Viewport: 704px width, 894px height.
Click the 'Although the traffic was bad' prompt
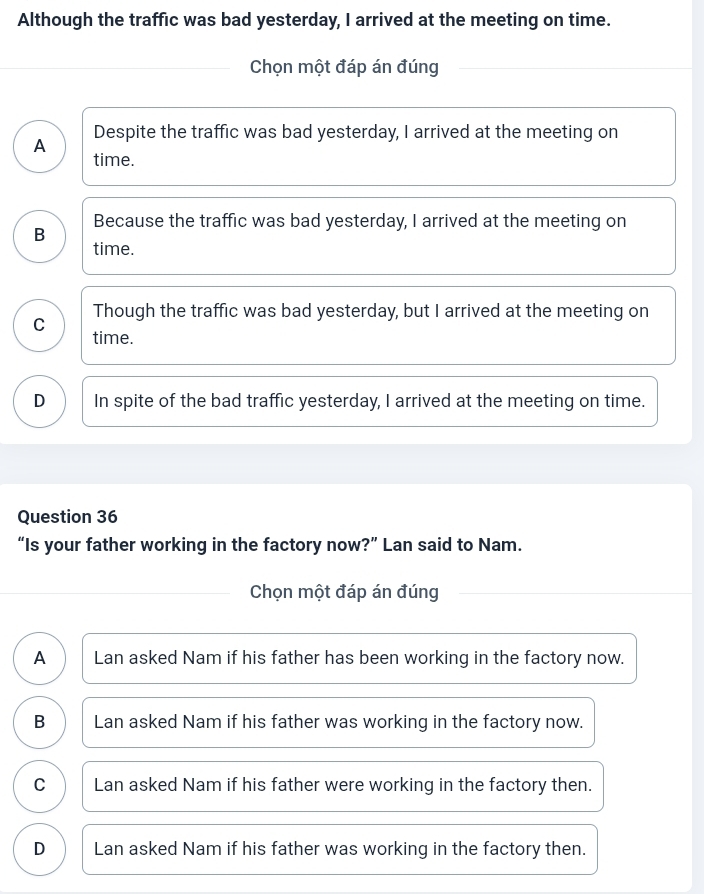[314, 20]
